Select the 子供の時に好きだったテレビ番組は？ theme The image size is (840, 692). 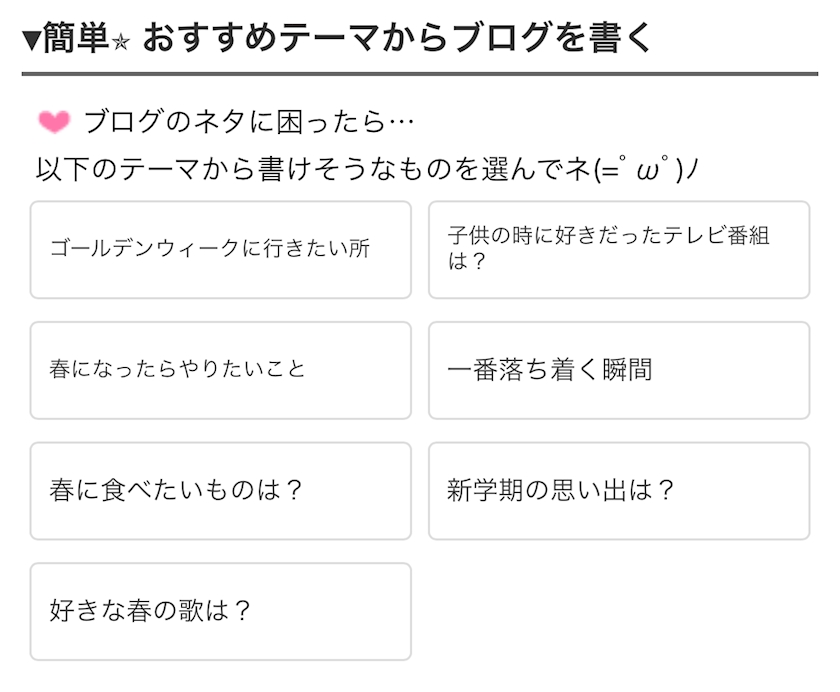[619, 249]
